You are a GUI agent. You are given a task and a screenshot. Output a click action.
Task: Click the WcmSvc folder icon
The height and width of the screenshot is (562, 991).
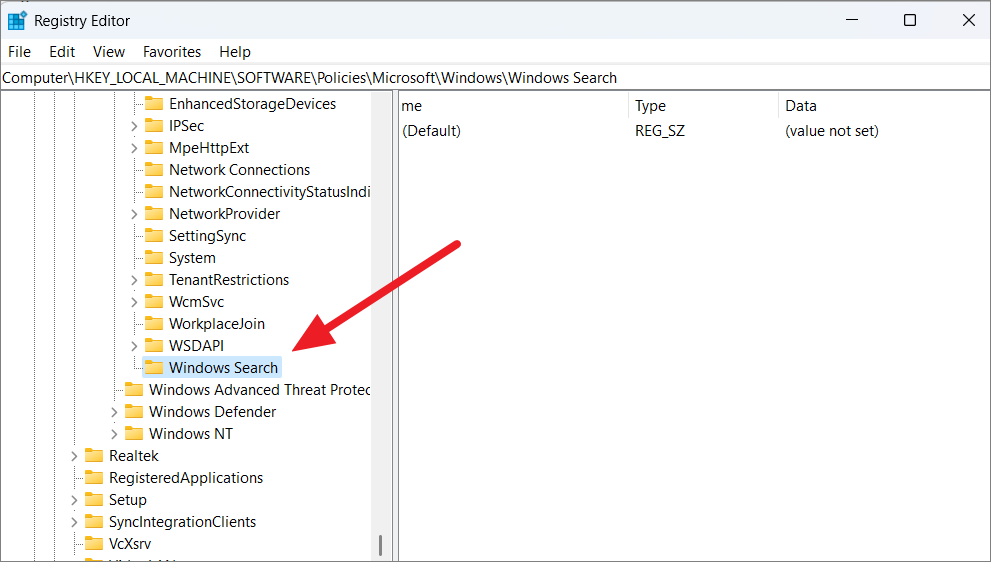click(x=154, y=302)
